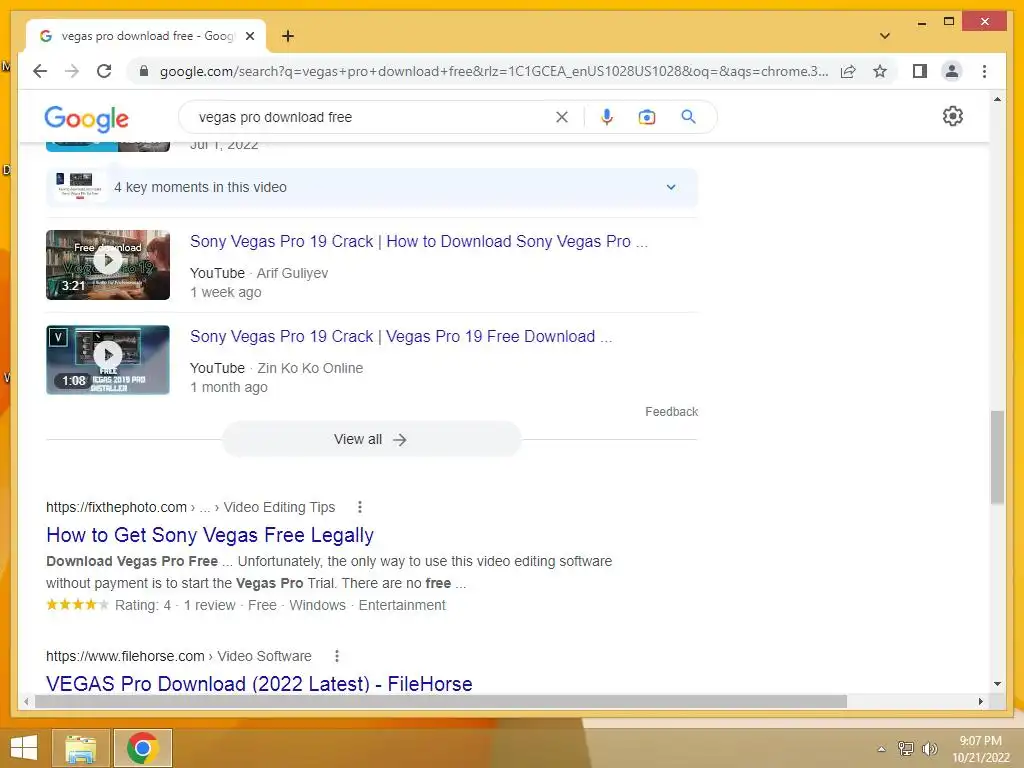Screen dimensions: 1024x768
Task: Open network status tray icon
Action: coord(905,748)
